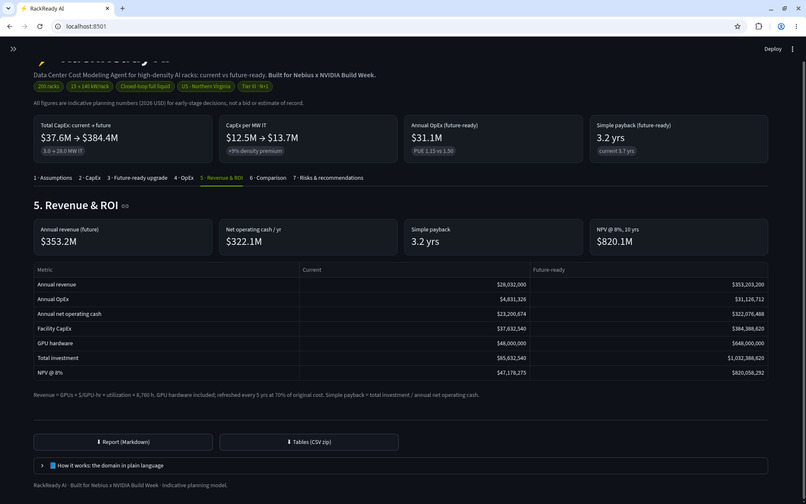Open Chrome's three-dot menu

pyautogui.click(x=796, y=26)
